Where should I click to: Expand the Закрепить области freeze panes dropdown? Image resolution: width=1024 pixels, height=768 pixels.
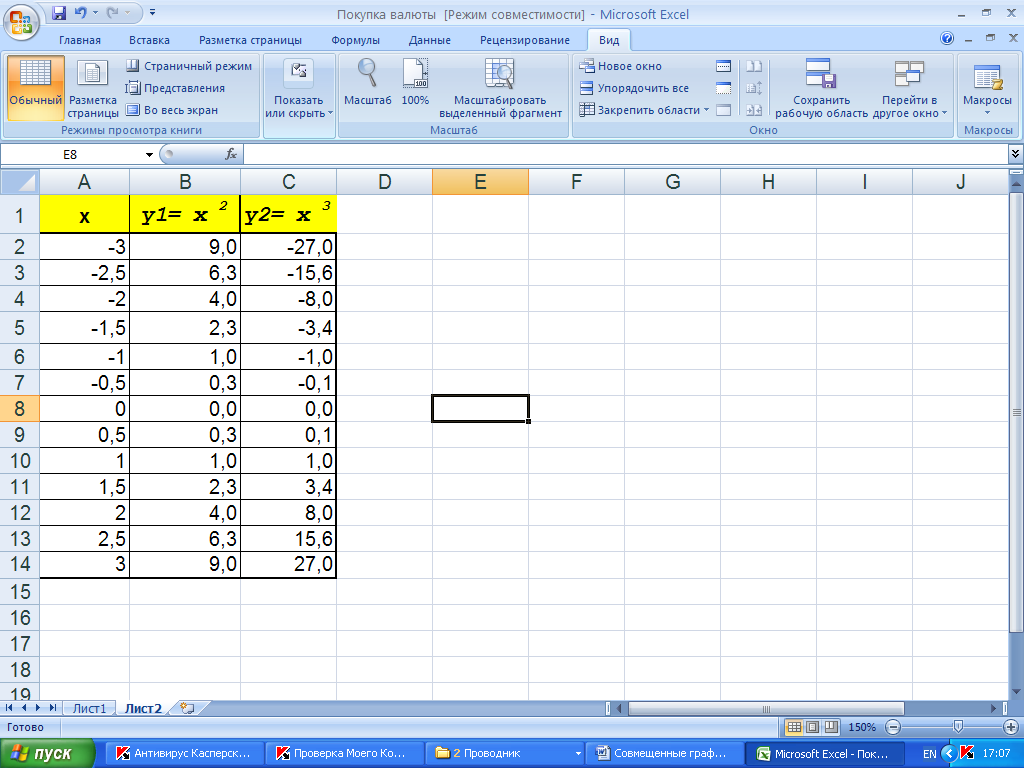coord(645,110)
